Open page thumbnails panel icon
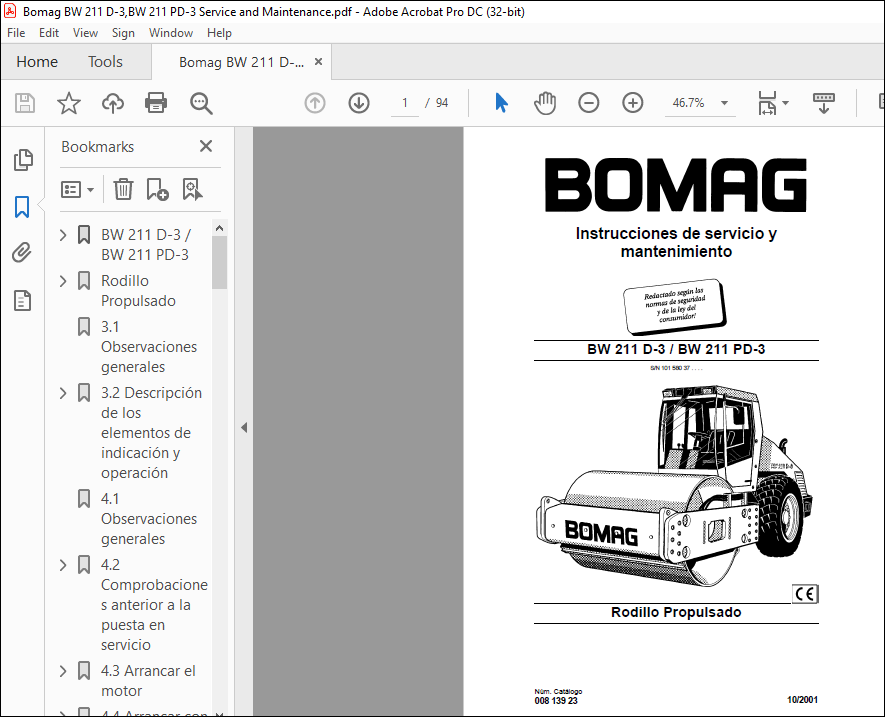The height and width of the screenshot is (717, 885). (23, 160)
